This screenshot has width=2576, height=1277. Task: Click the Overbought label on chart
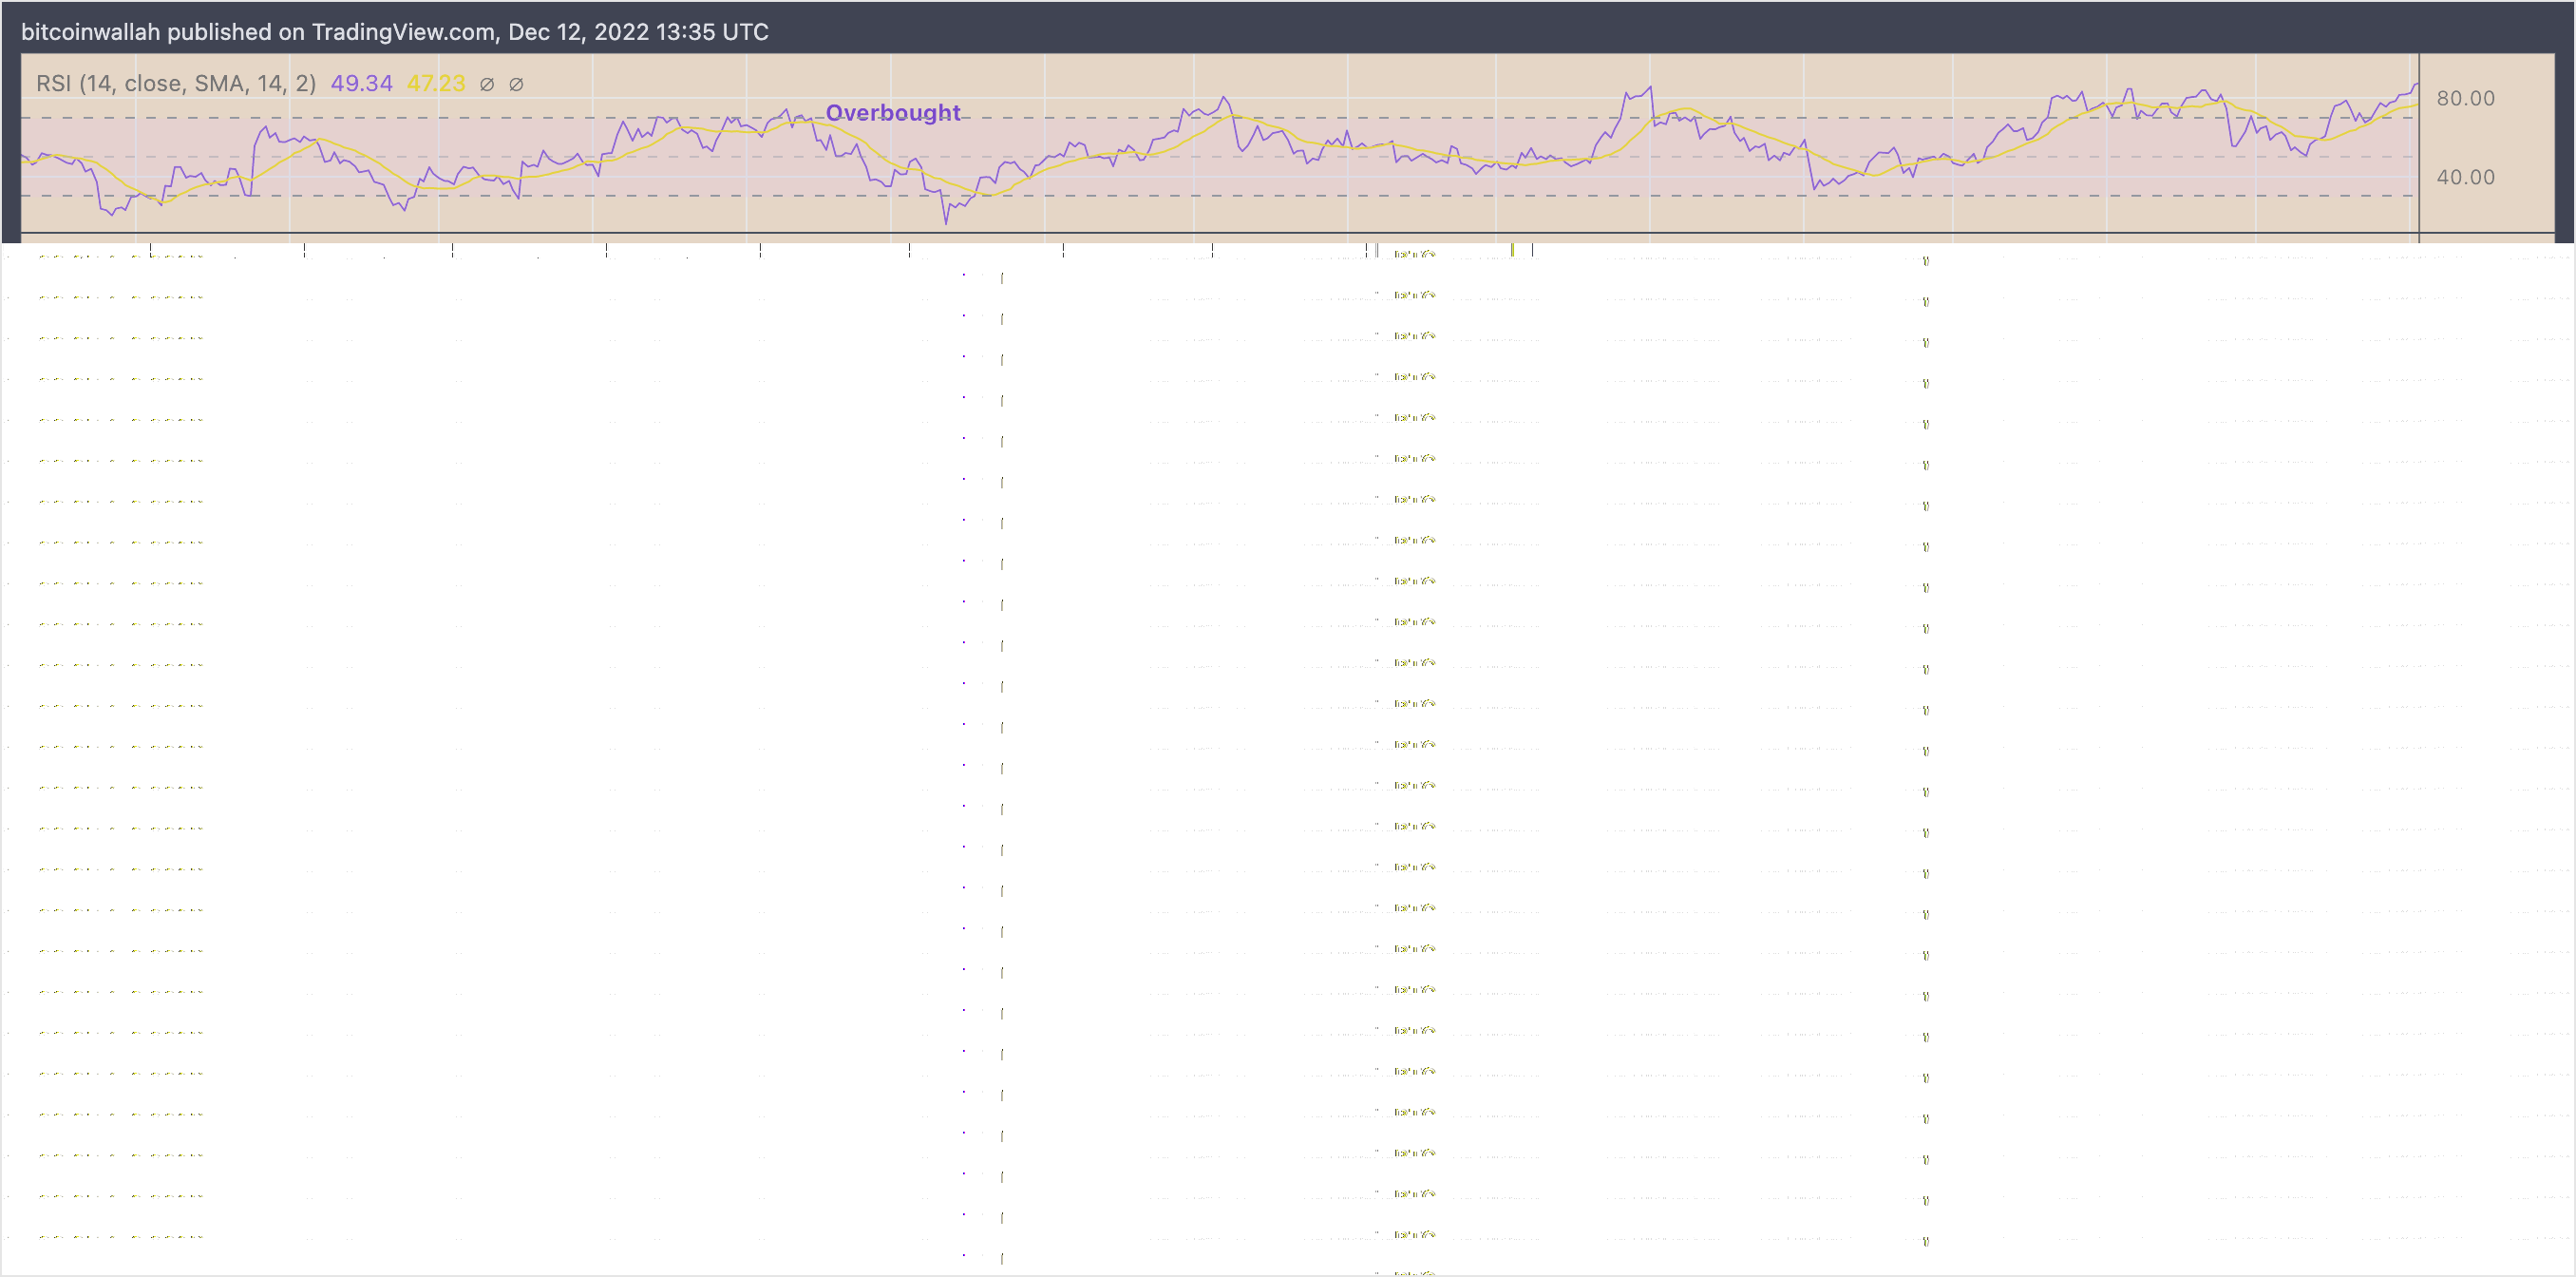(893, 113)
